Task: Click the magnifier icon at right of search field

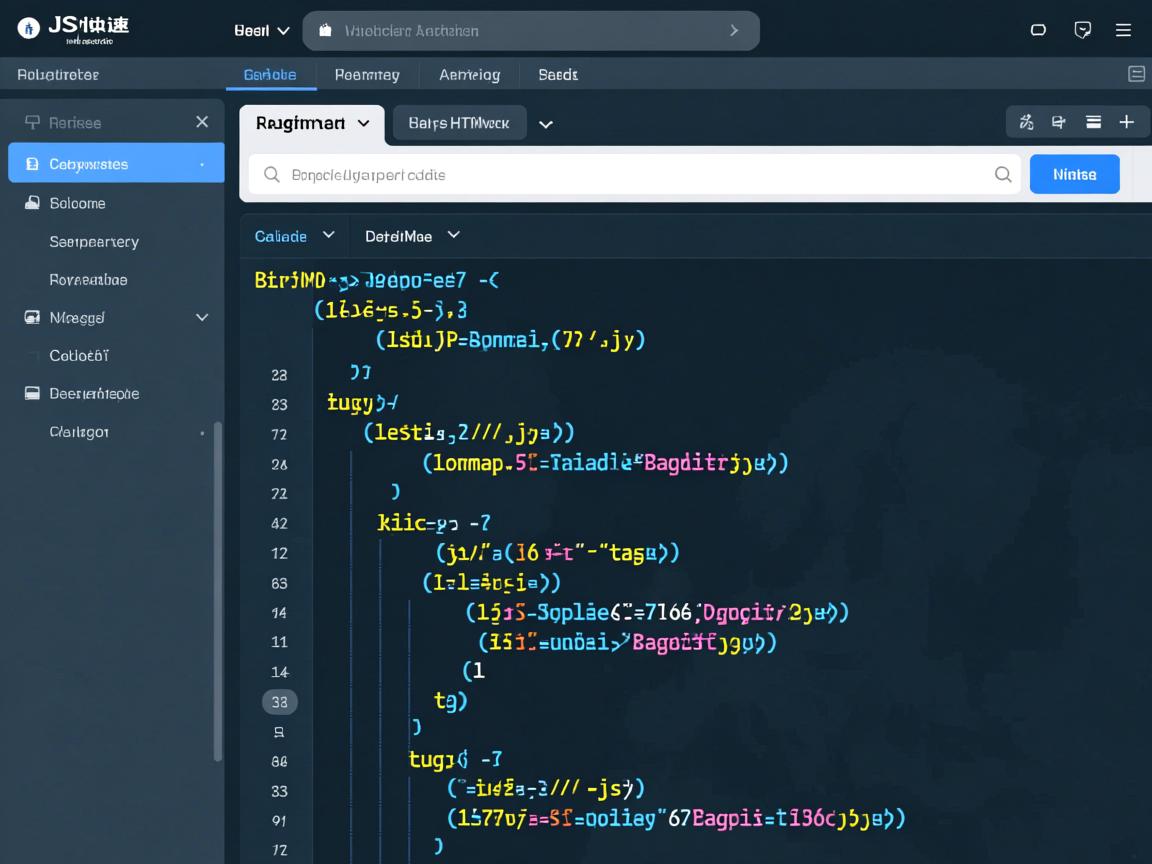Action: 1003,174
